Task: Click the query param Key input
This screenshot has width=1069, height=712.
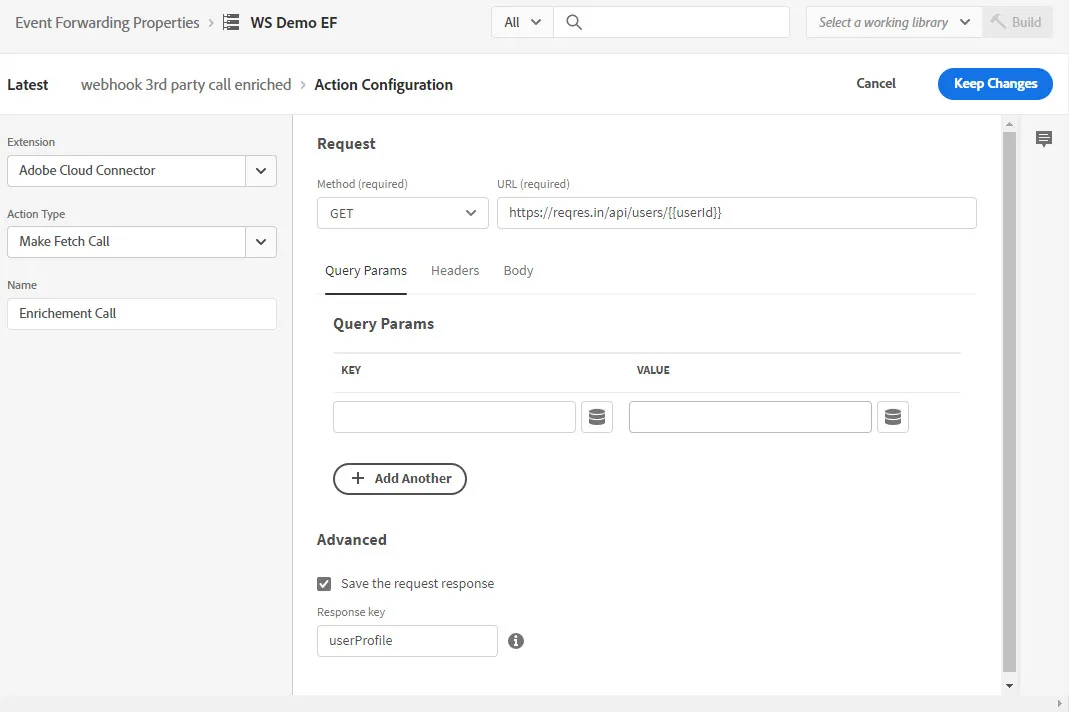Action: pyautogui.click(x=454, y=417)
